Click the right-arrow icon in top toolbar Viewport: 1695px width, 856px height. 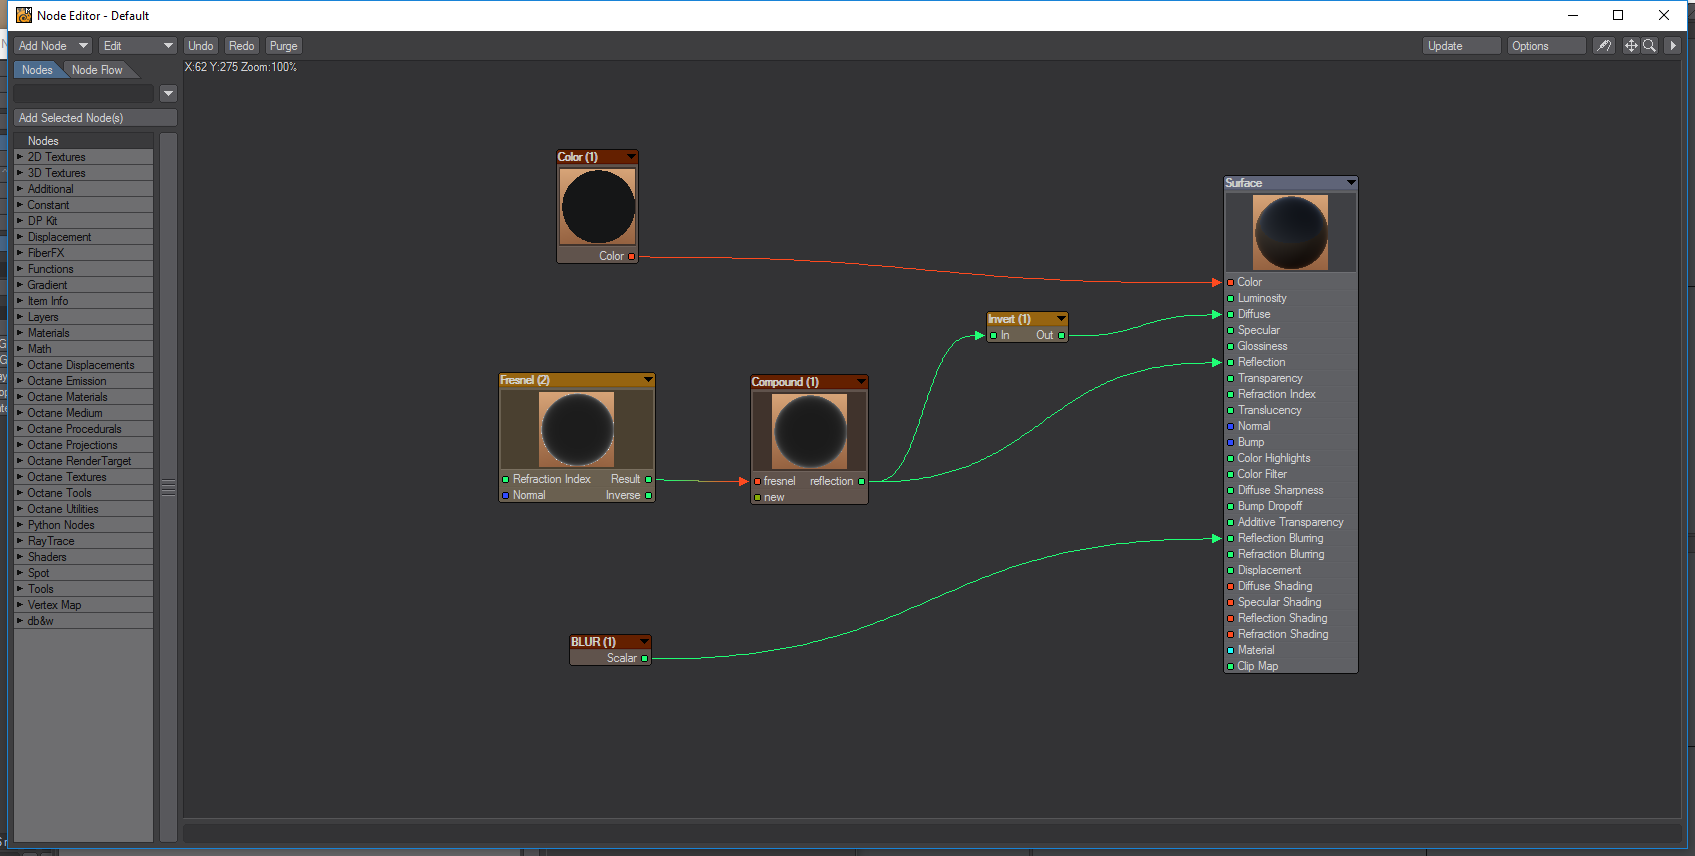(x=1673, y=46)
